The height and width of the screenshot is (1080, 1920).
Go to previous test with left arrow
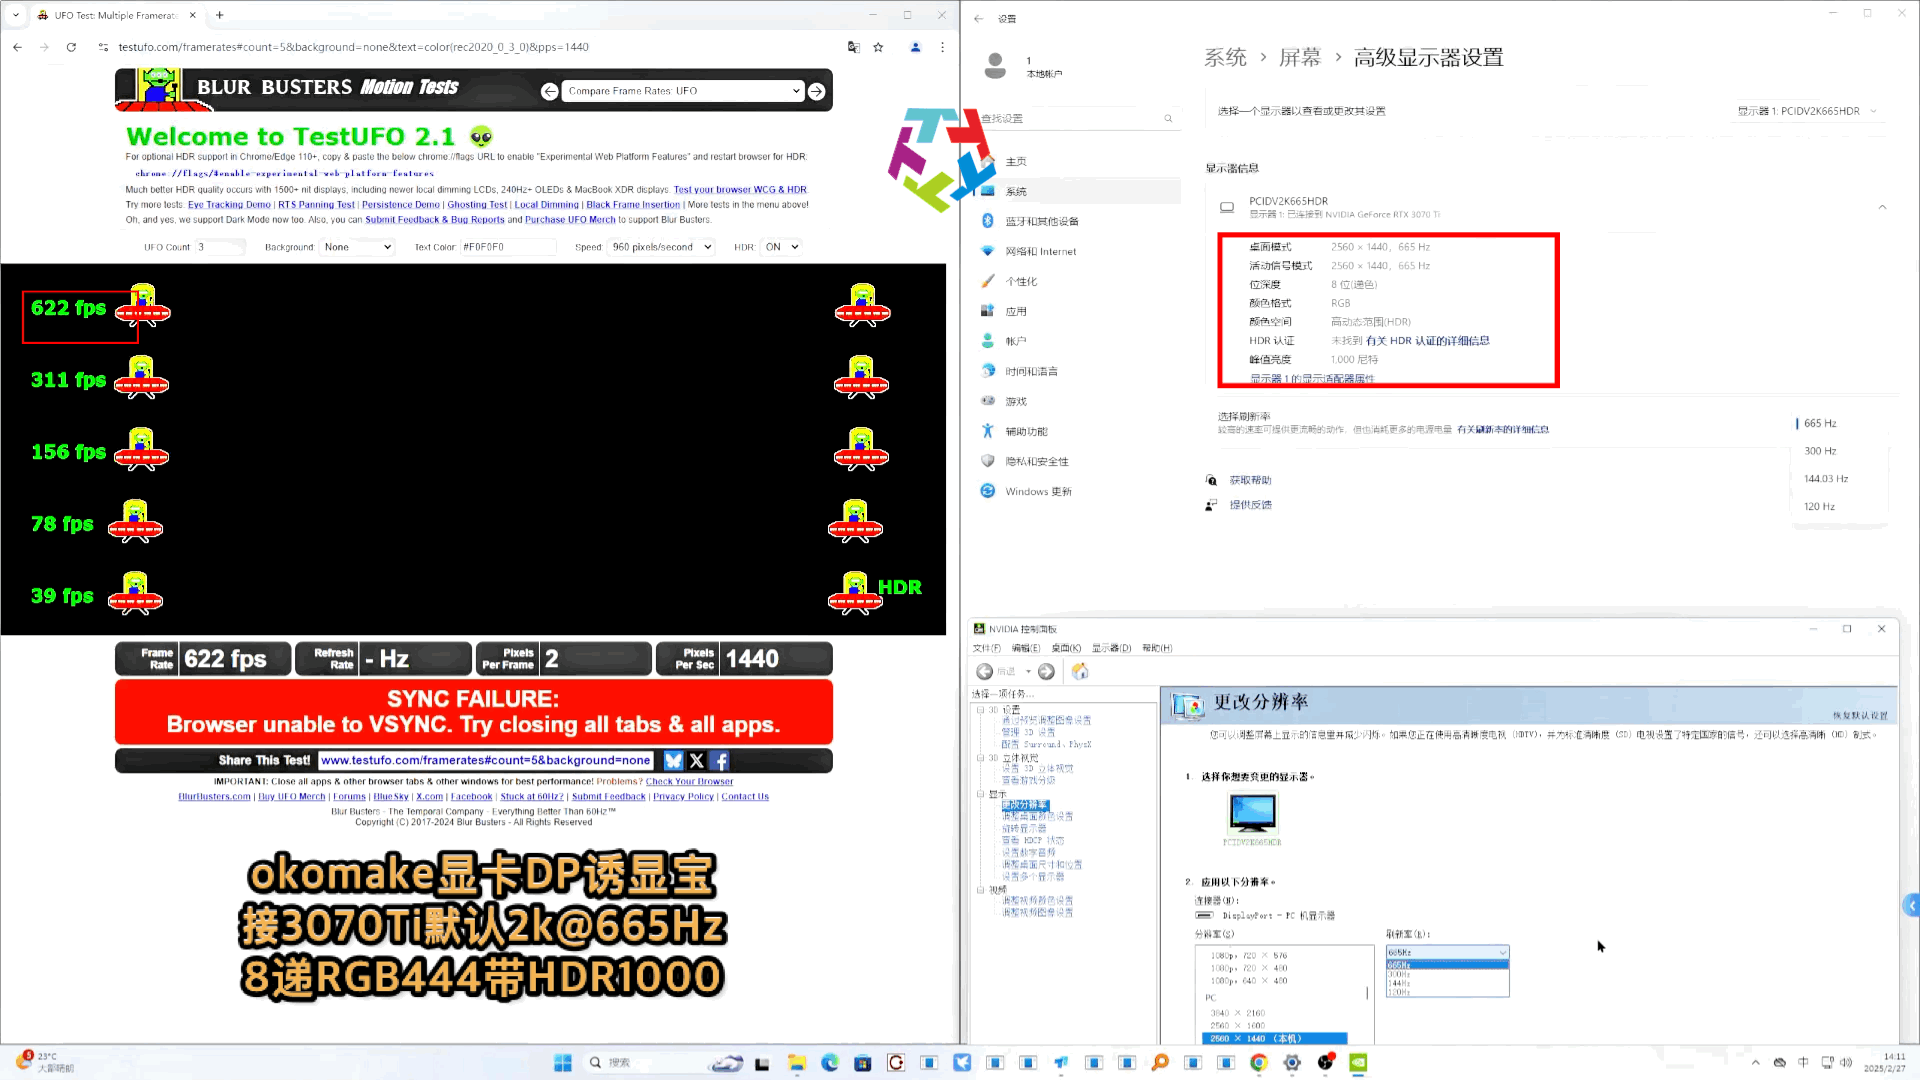[x=549, y=91]
